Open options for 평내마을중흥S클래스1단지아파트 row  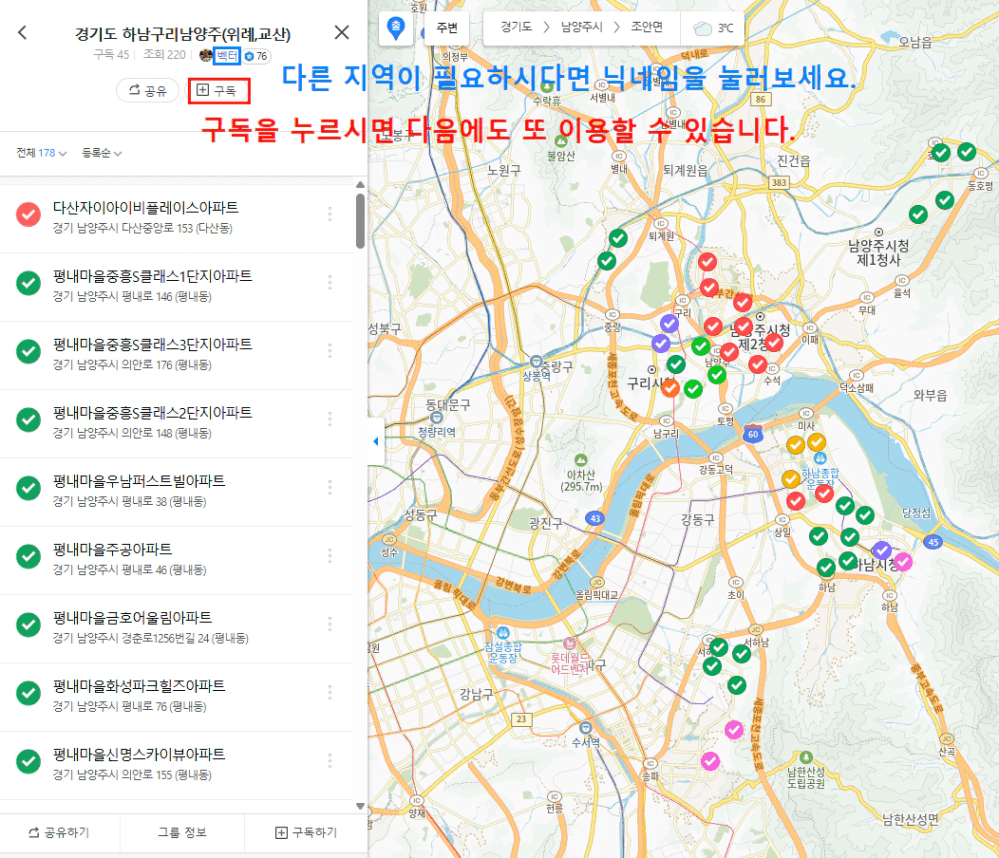[x=329, y=282]
